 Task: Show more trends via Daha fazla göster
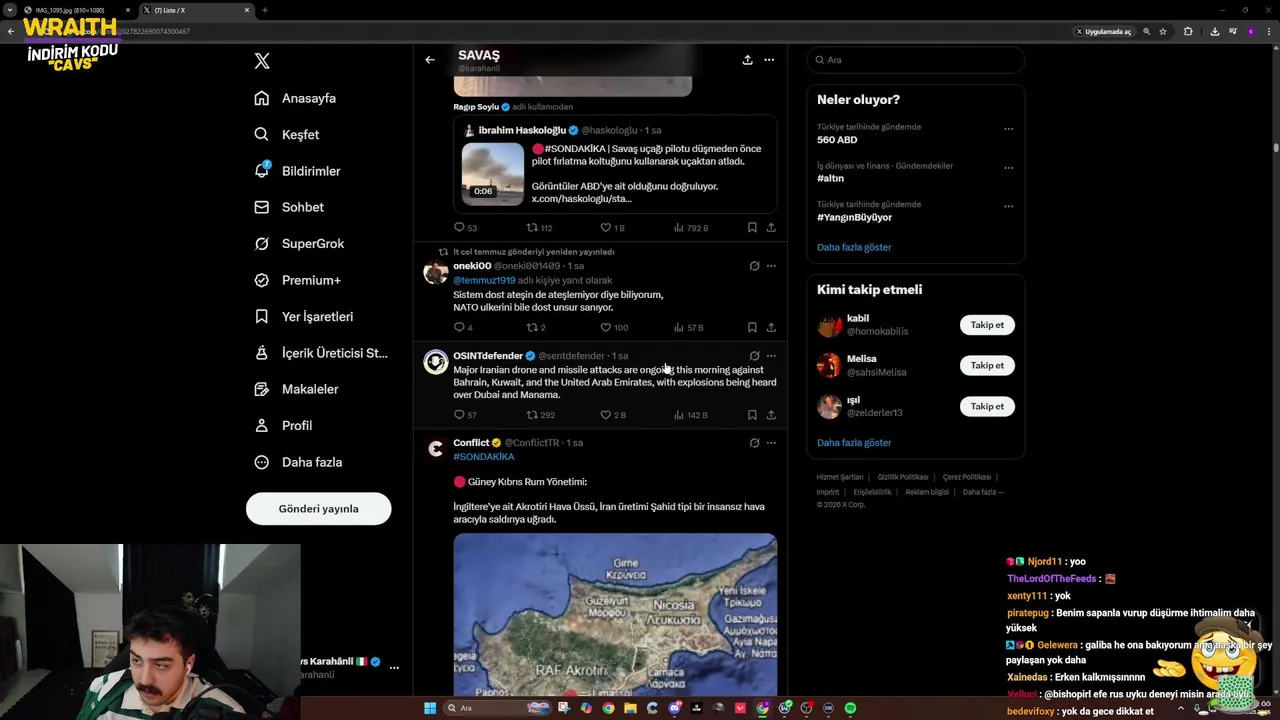point(854,247)
